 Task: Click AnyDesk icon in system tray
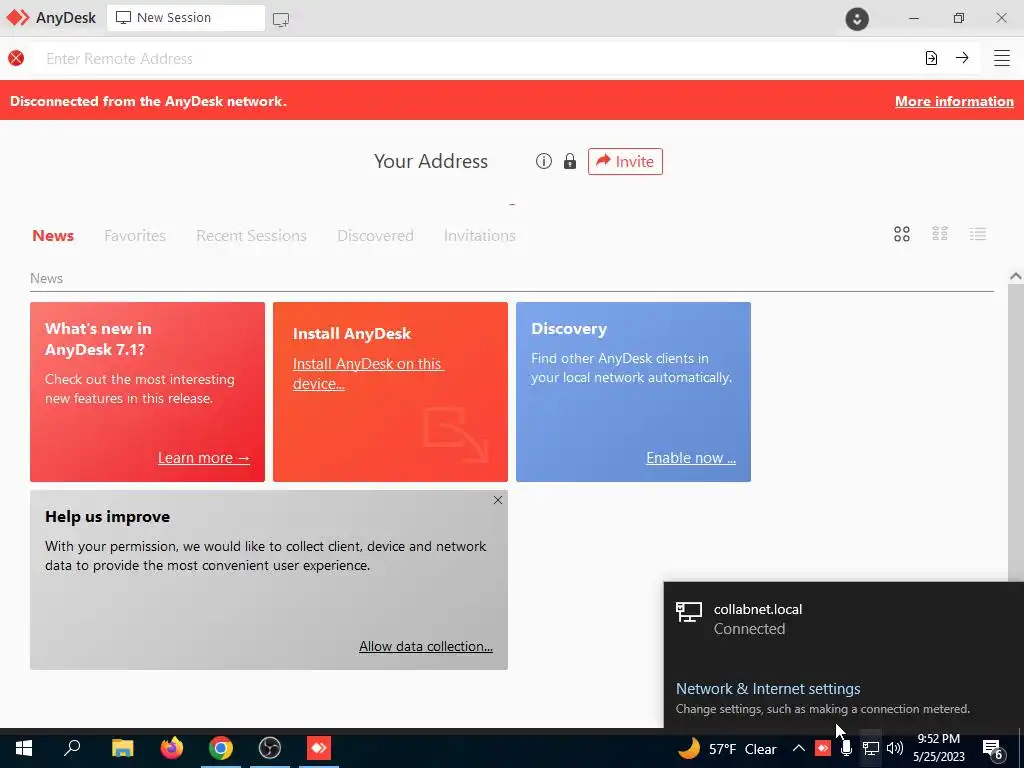click(x=822, y=748)
